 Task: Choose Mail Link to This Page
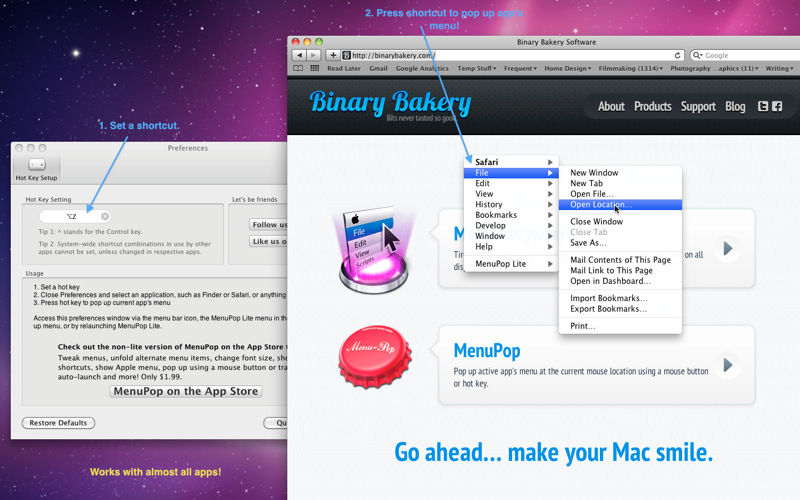(620, 270)
